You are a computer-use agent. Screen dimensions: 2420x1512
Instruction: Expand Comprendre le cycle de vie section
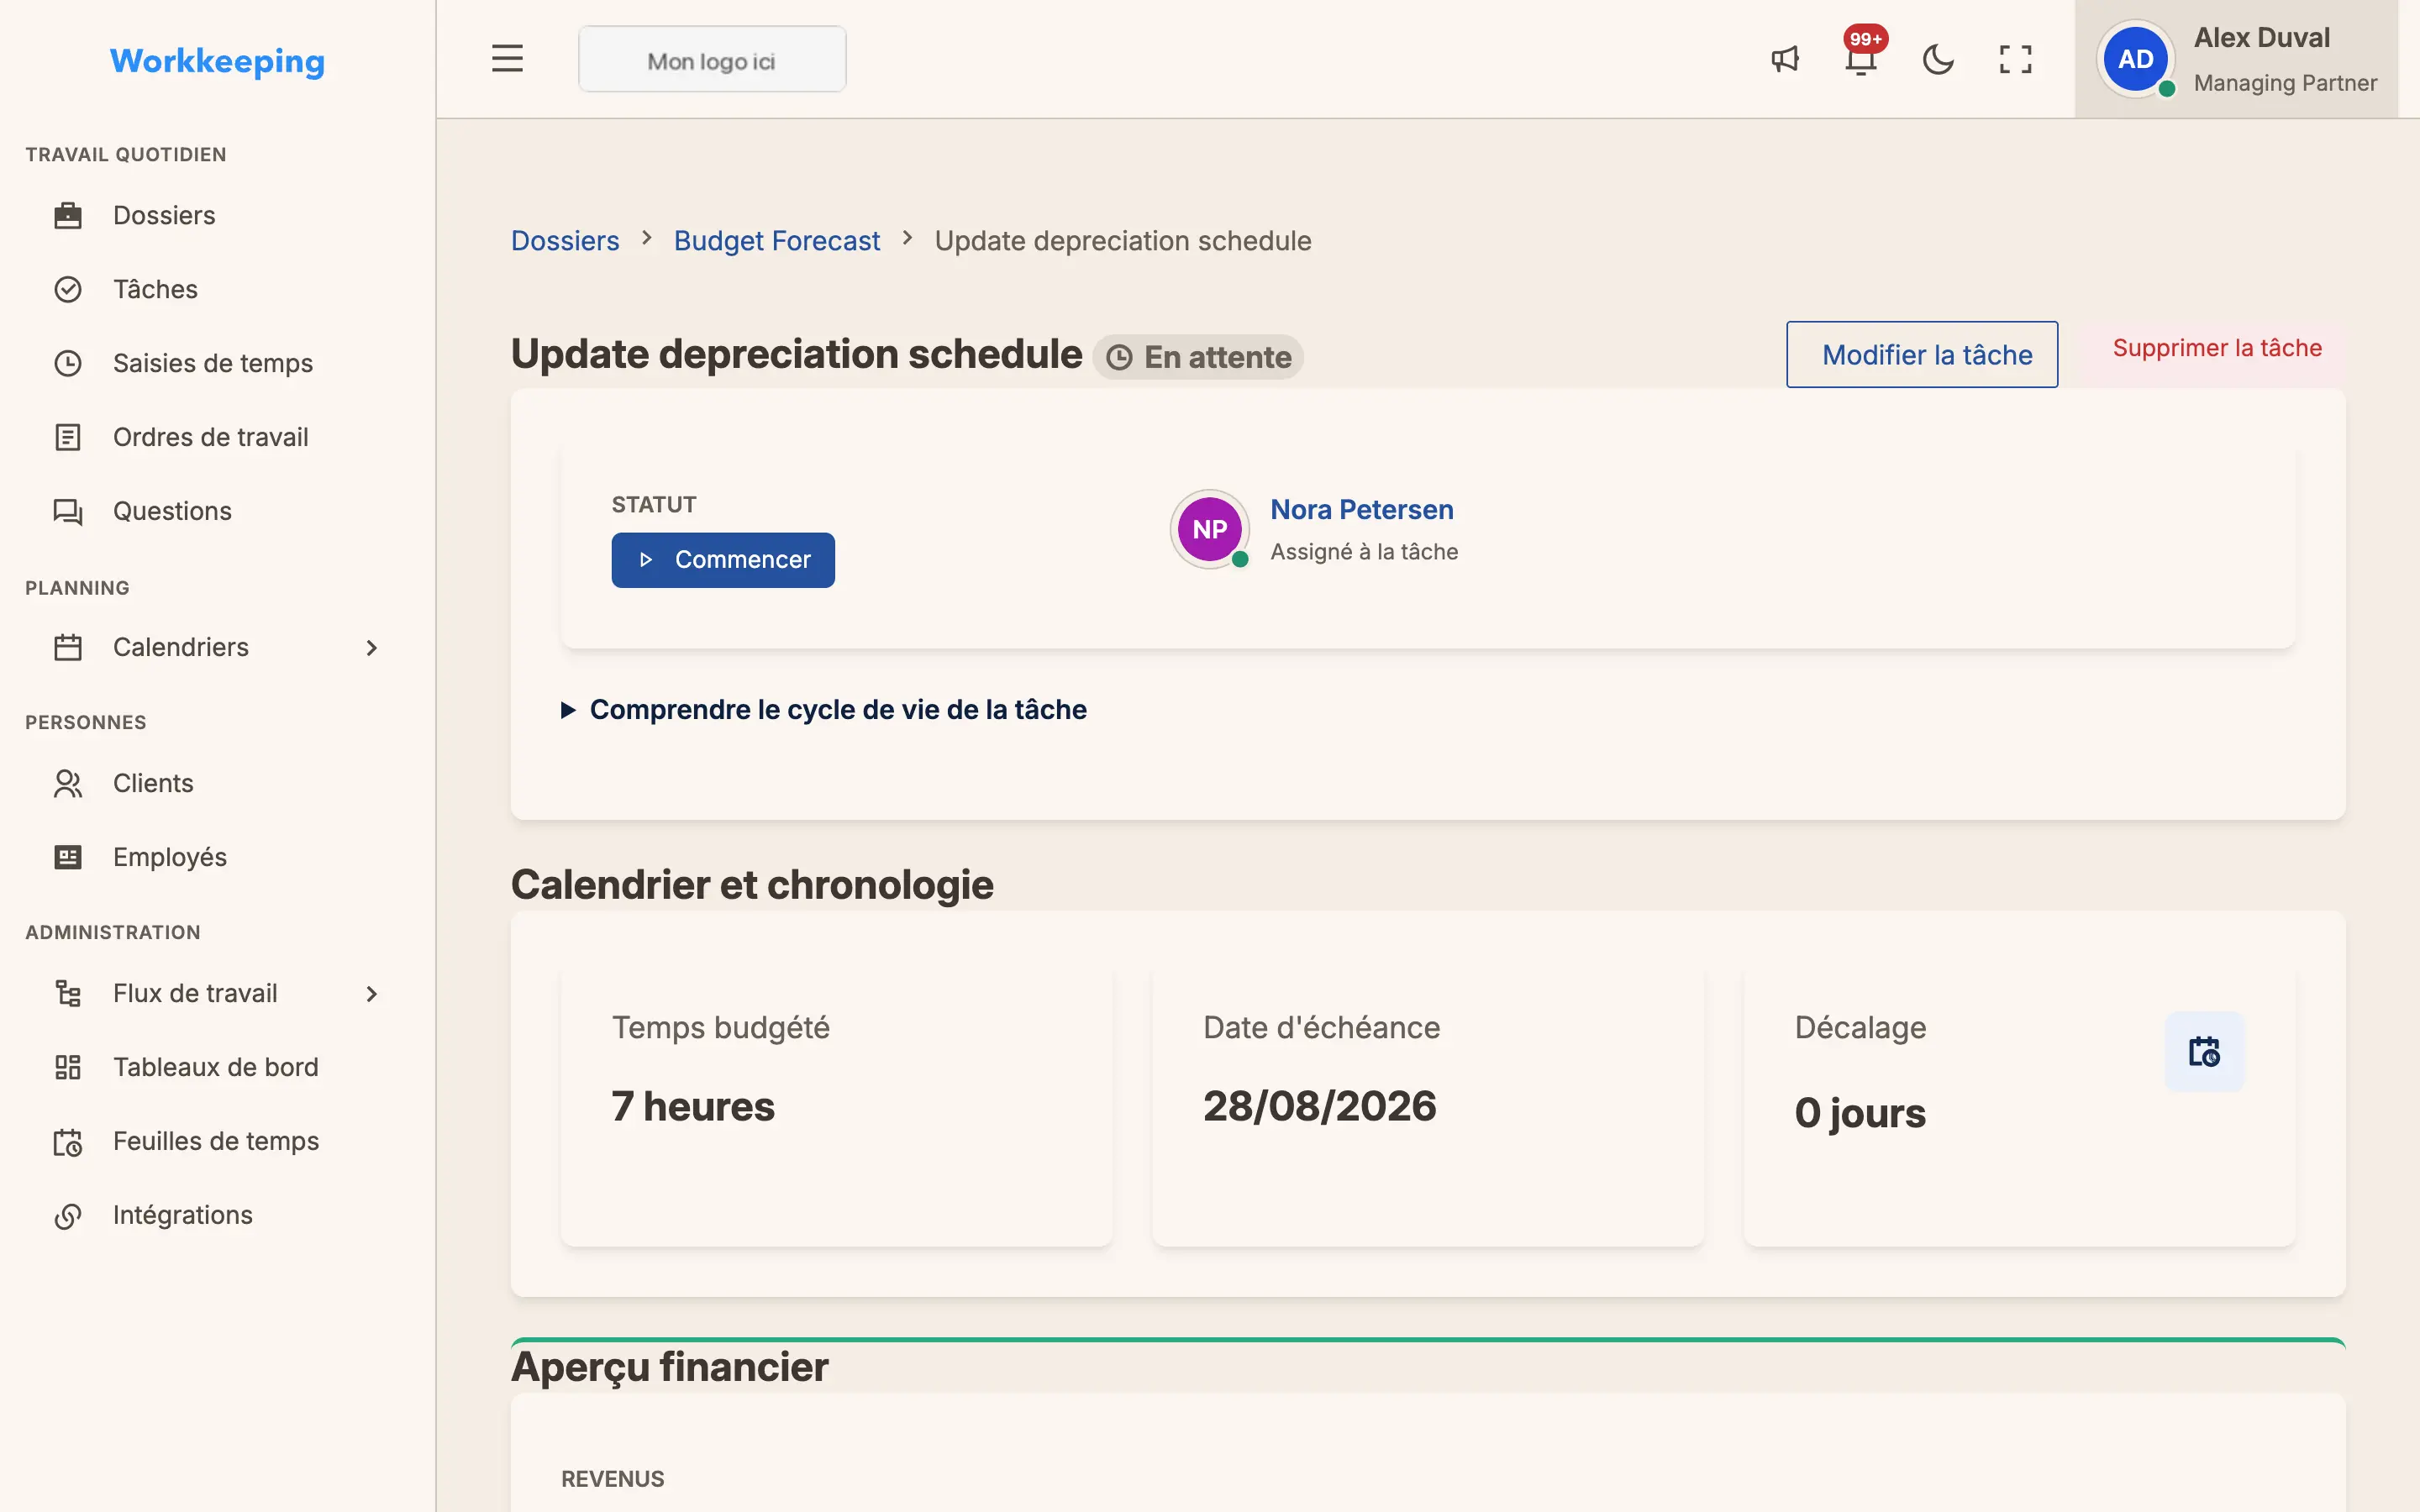[x=824, y=709]
